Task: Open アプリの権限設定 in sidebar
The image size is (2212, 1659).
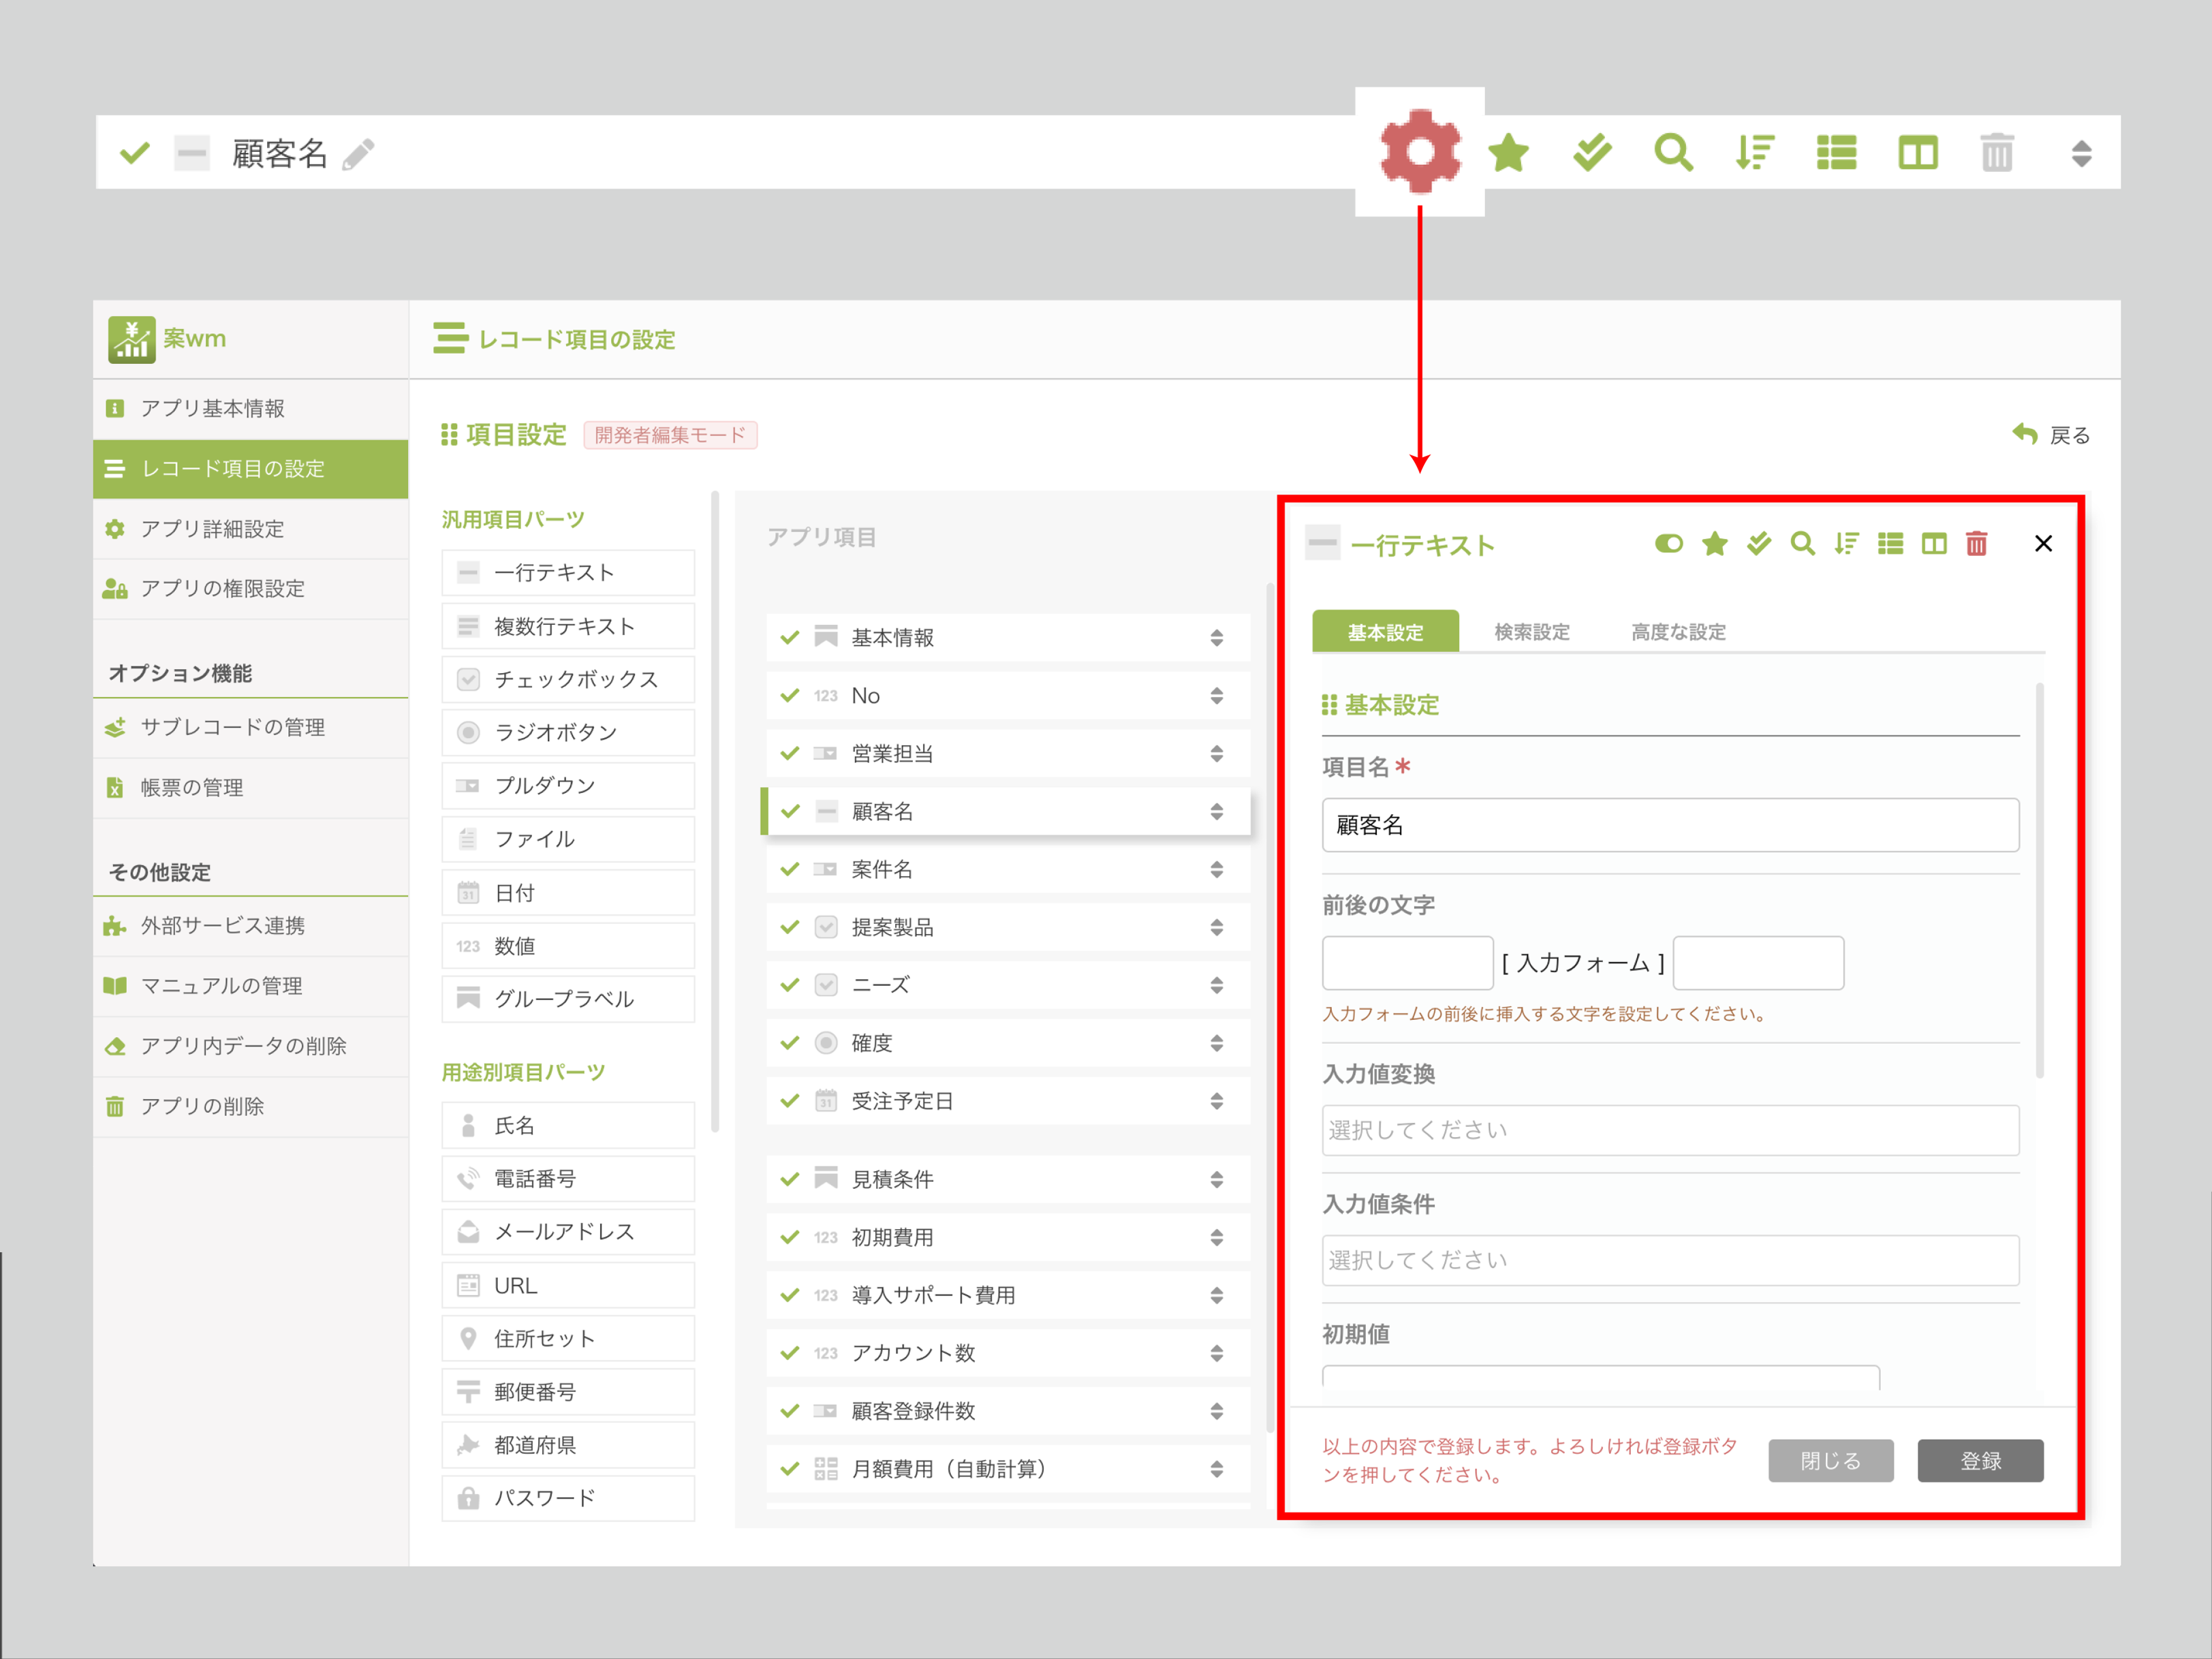Action: tap(250, 588)
